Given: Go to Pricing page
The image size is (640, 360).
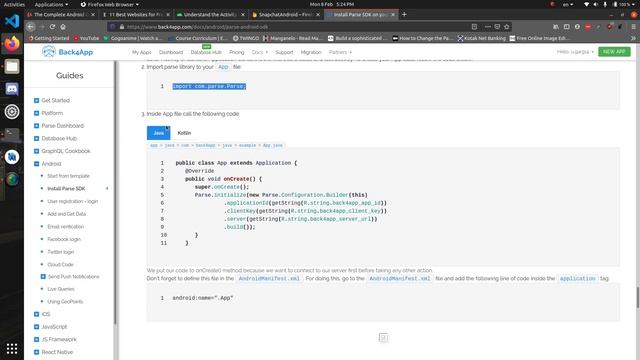Looking at the screenshot, I should [x=237, y=52].
